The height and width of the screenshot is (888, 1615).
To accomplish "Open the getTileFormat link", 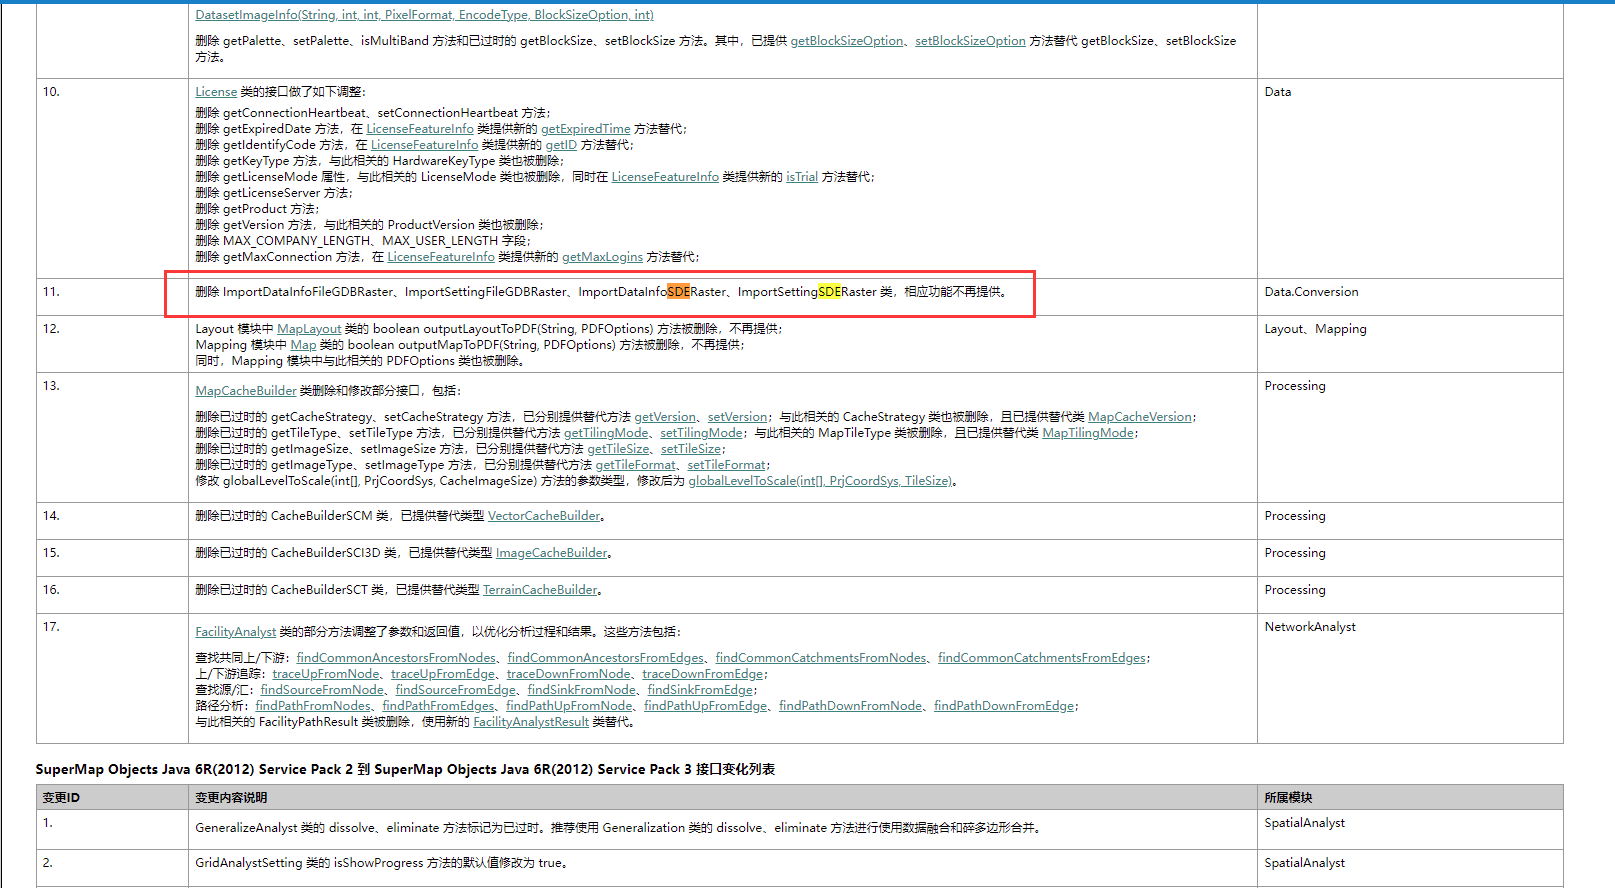I will click(x=636, y=465).
